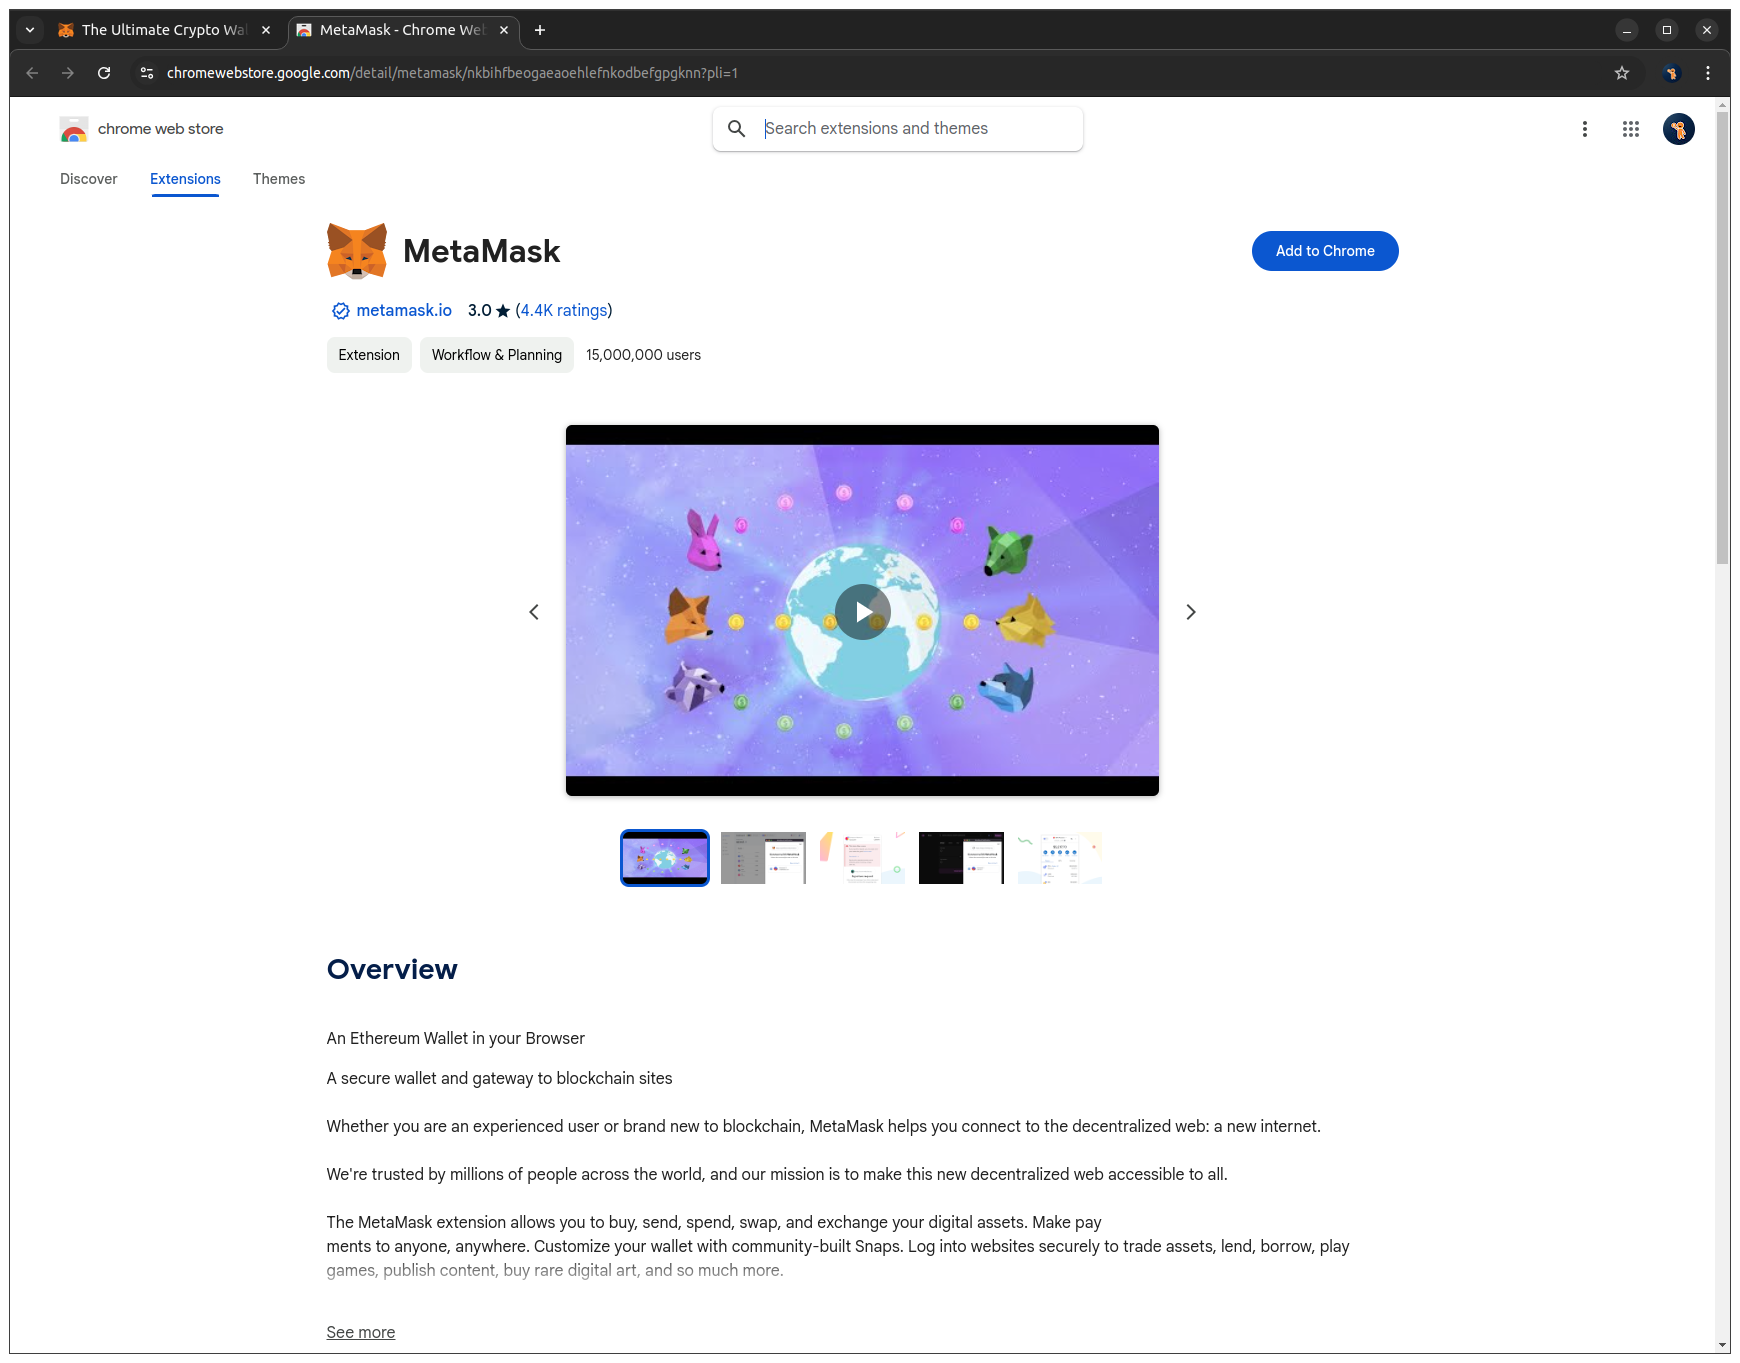Click the verified publisher badge icon
1740x1363 pixels.
point(341,311)
